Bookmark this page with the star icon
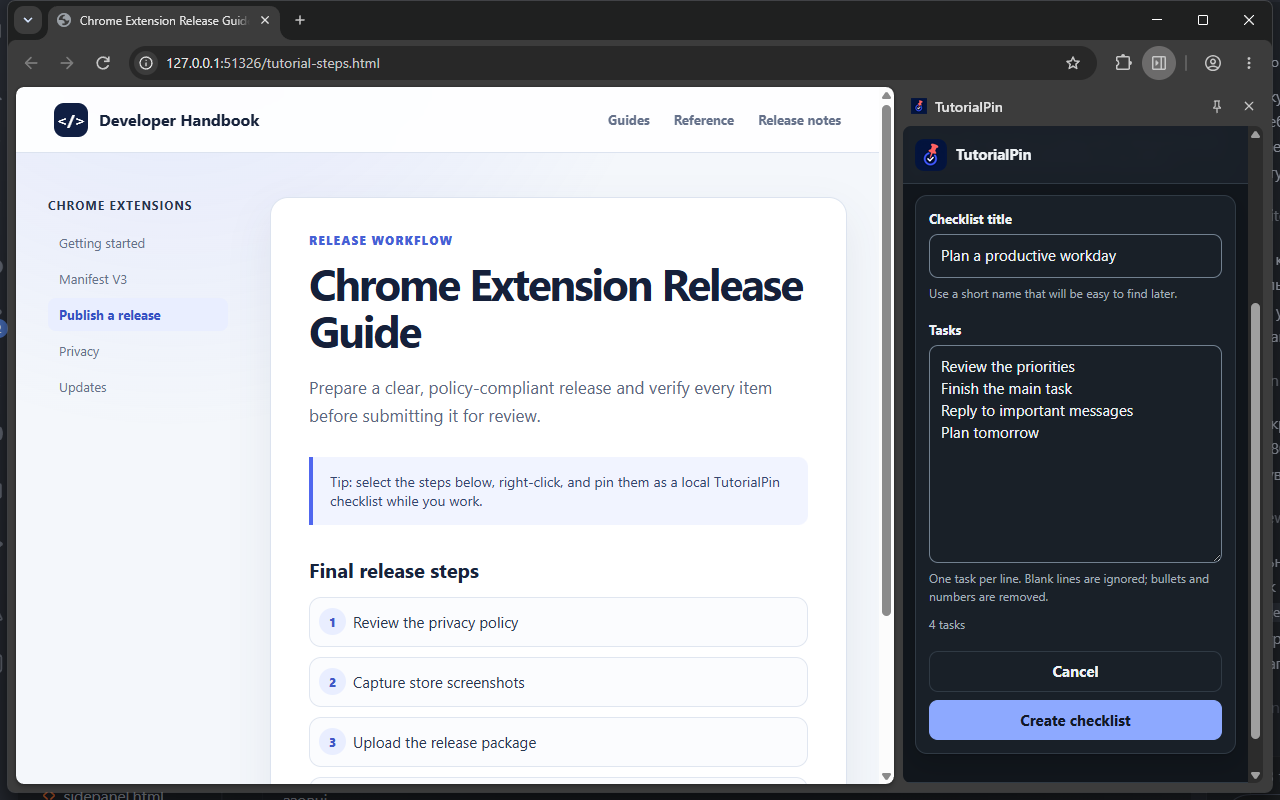Screen dimensions: 1280x800 [1073, 63]
